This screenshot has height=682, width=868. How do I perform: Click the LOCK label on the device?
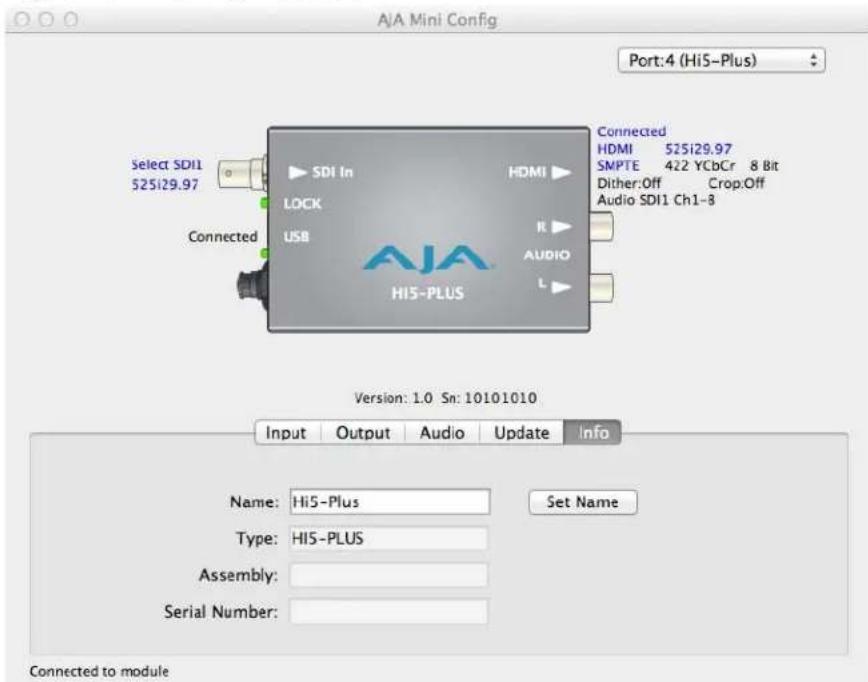coord(302,204)
